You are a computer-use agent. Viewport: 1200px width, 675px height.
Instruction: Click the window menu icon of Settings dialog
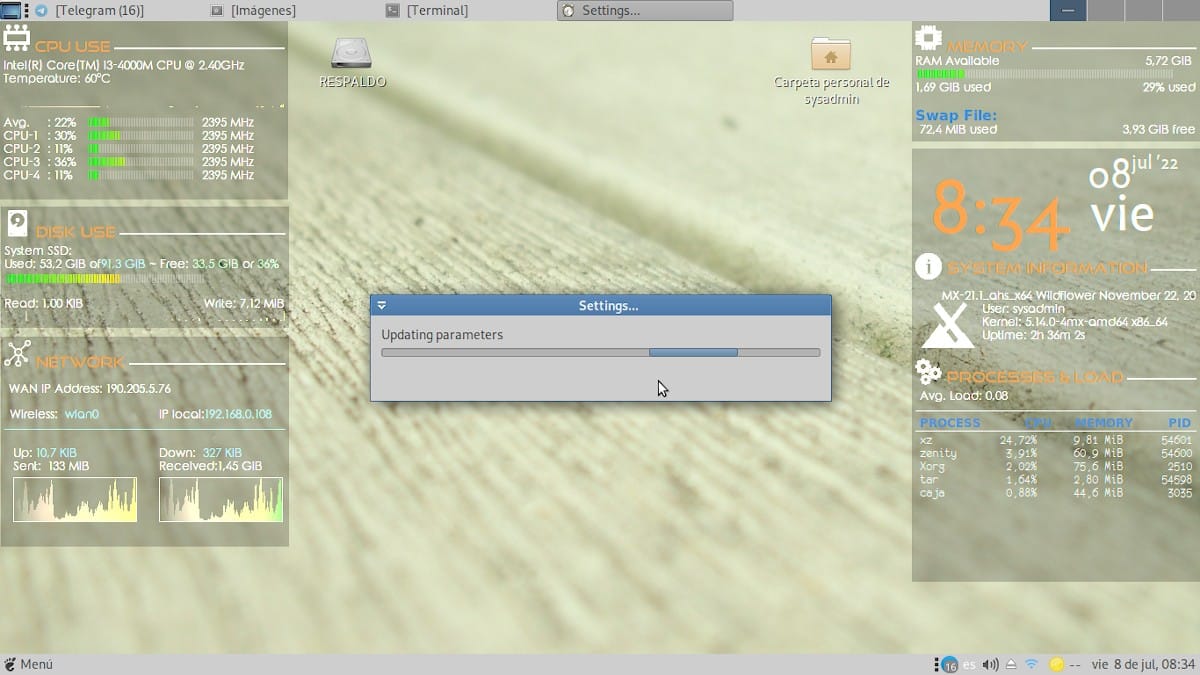point(382,306)
